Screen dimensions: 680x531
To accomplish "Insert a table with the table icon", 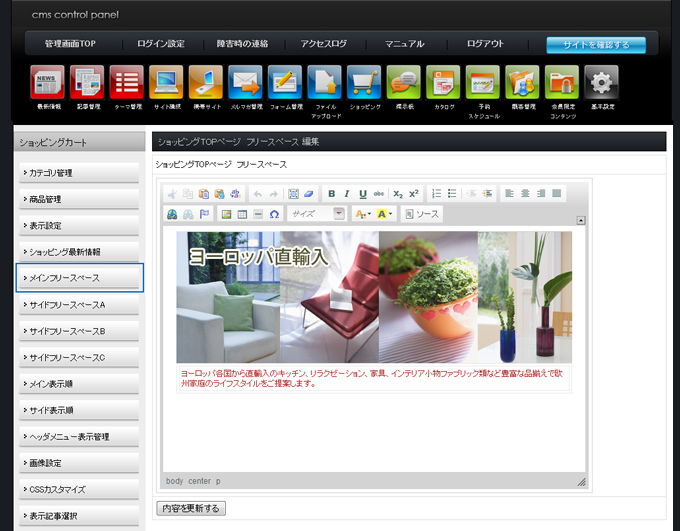I will tap(242, 214).
